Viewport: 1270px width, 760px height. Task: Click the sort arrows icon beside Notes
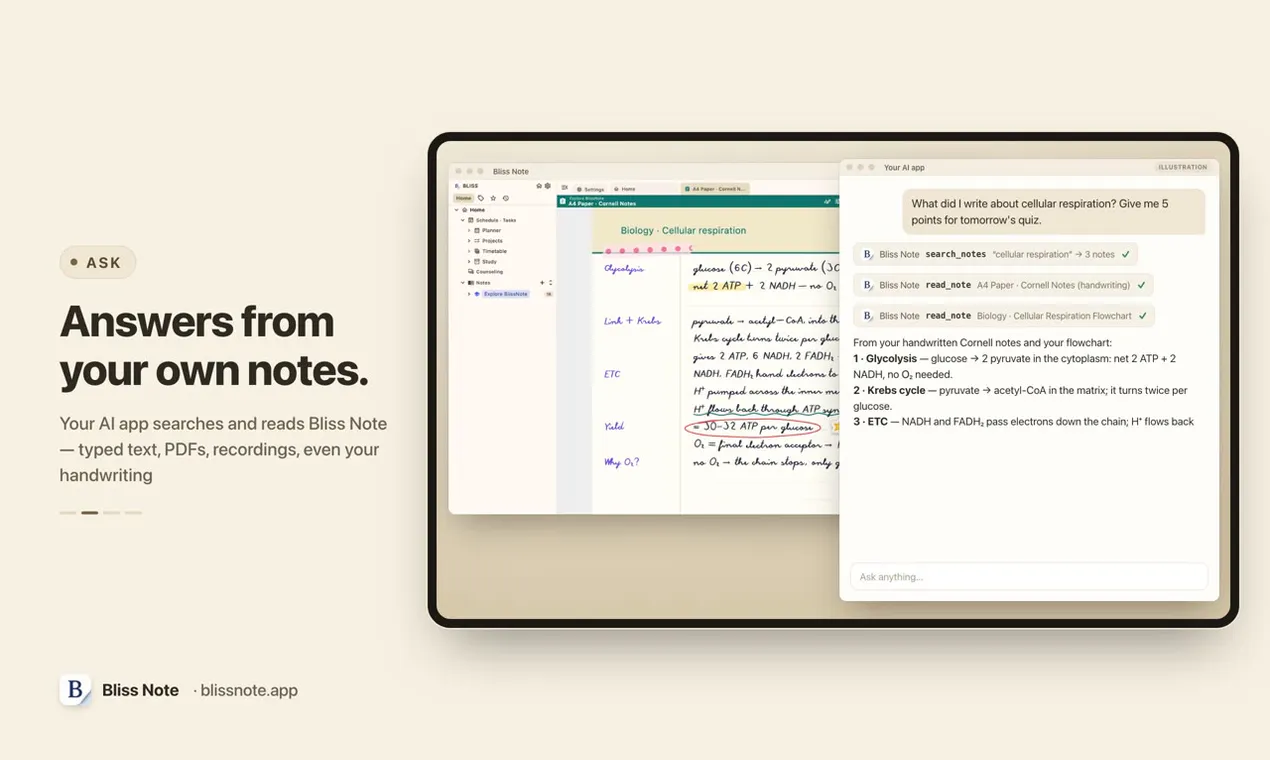tap(550, 283)
